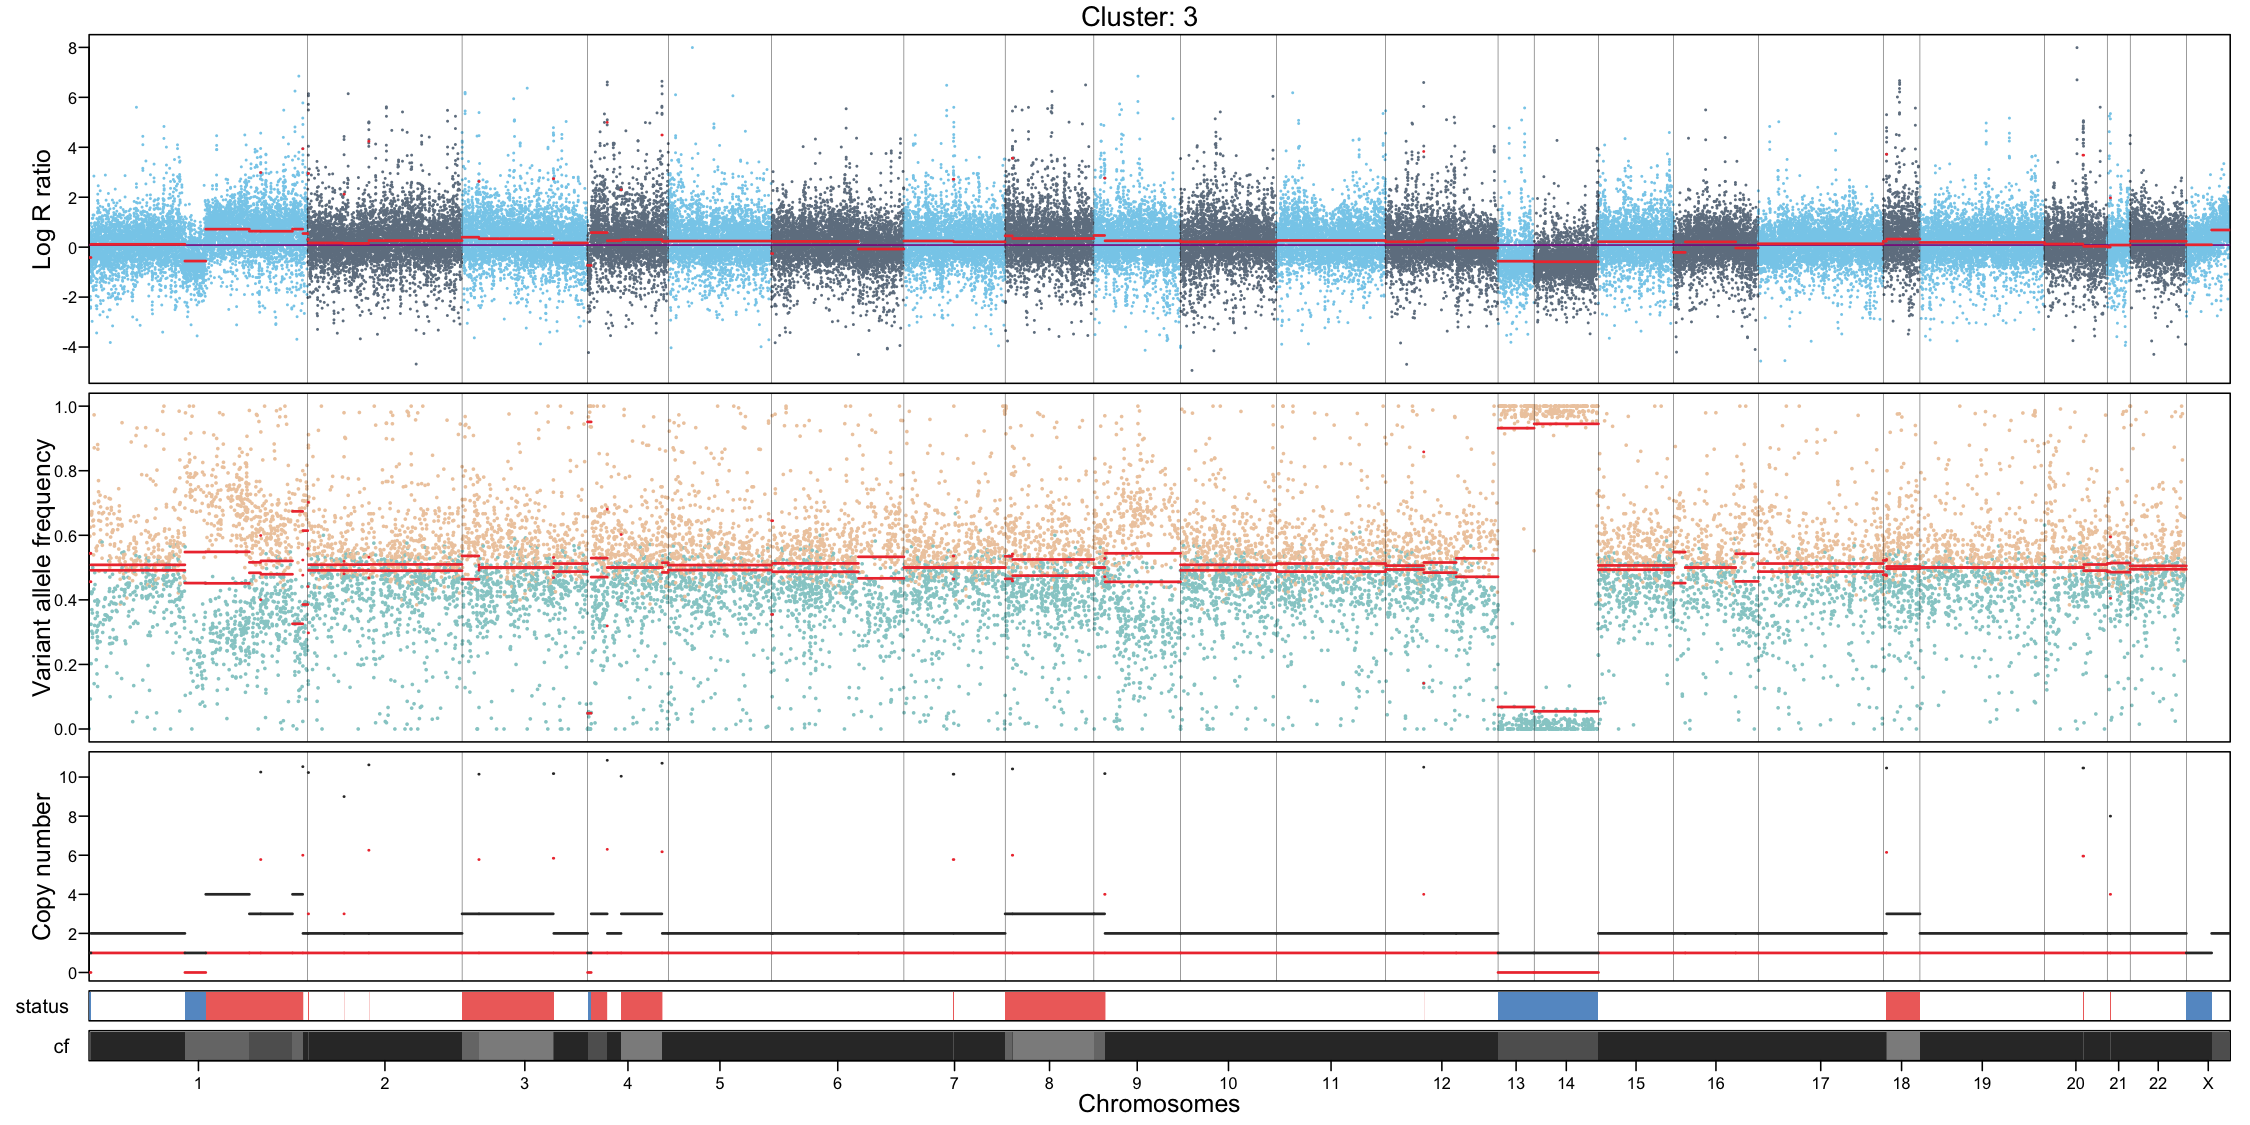Click the small red marker near chromosome 21 status track
This screenshot has width=2250, height=1125.
2110,1005
